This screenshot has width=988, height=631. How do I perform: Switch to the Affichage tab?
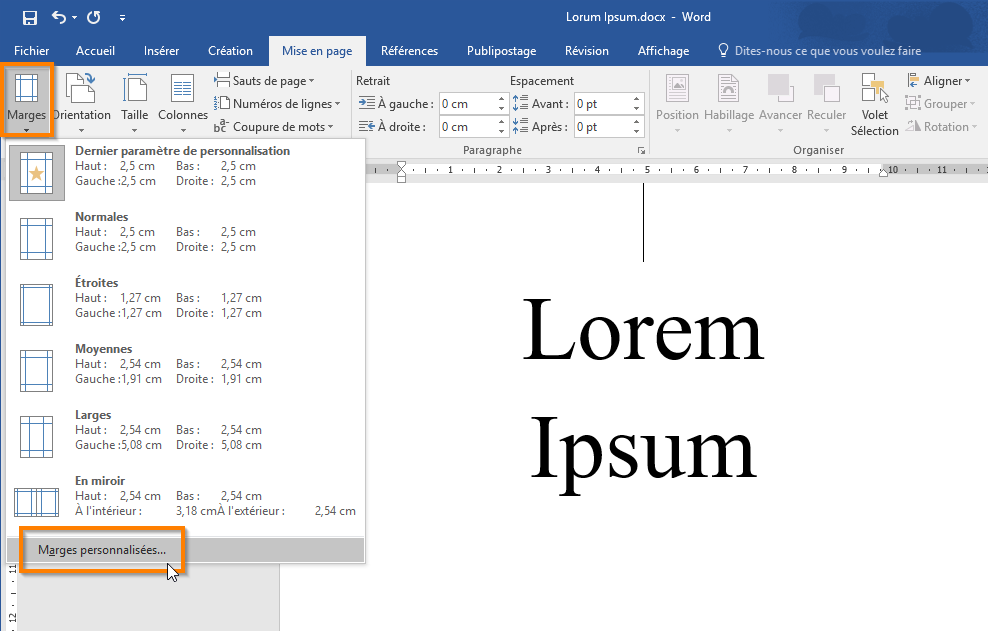point(663,51)
